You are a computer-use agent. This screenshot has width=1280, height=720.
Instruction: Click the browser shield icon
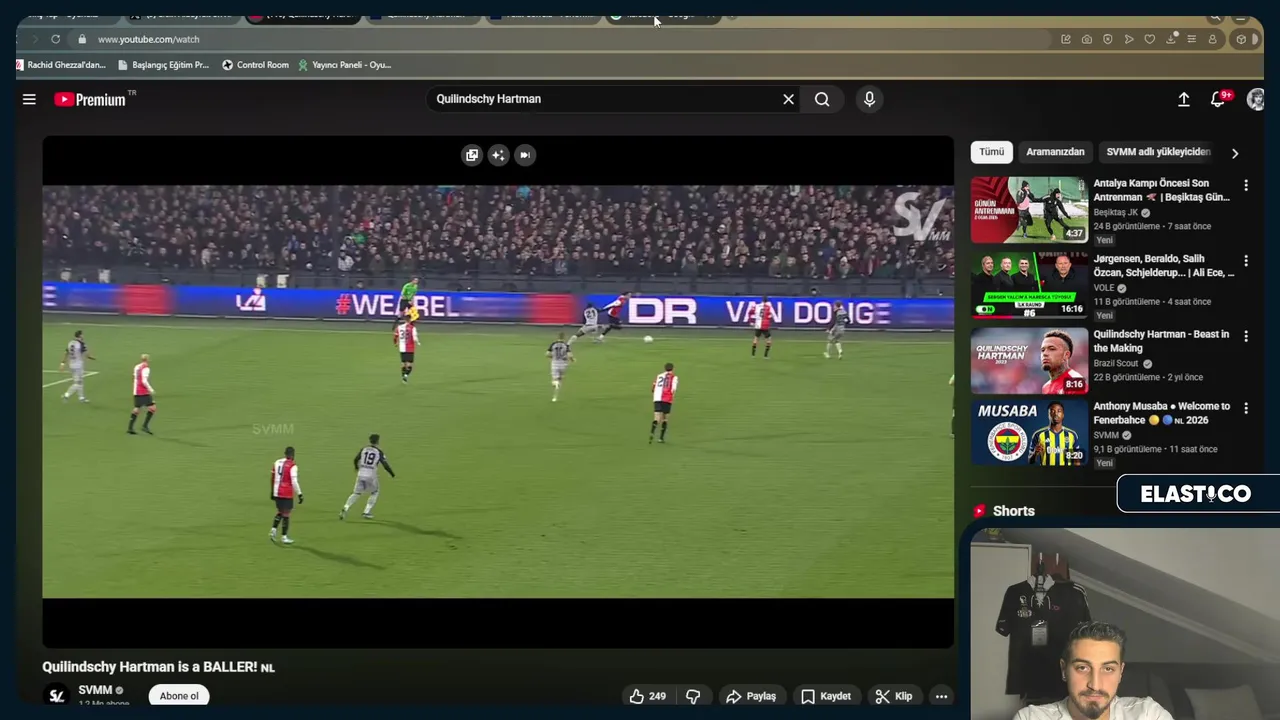1108,39
